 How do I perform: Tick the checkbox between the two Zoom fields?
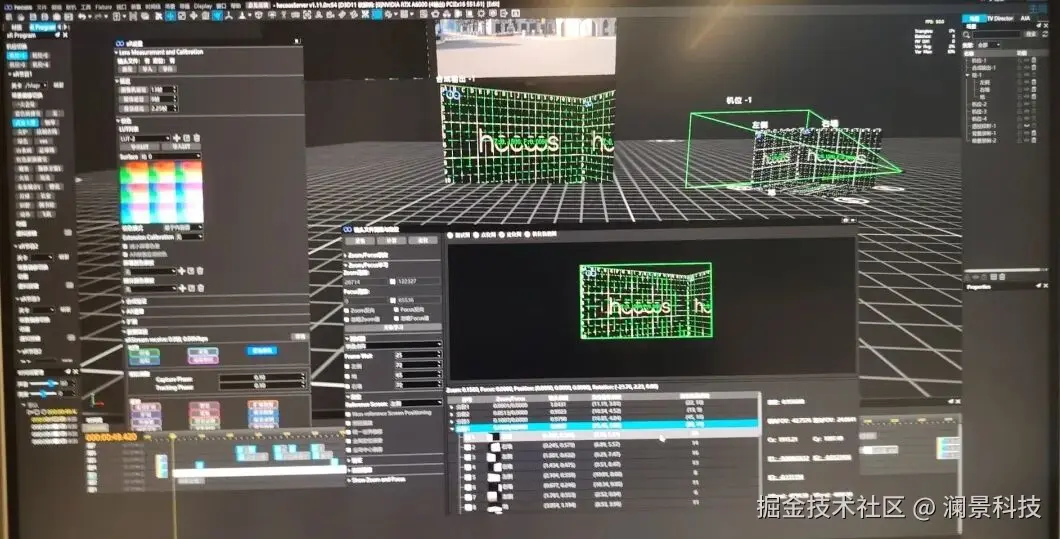(x=393, y=281)
